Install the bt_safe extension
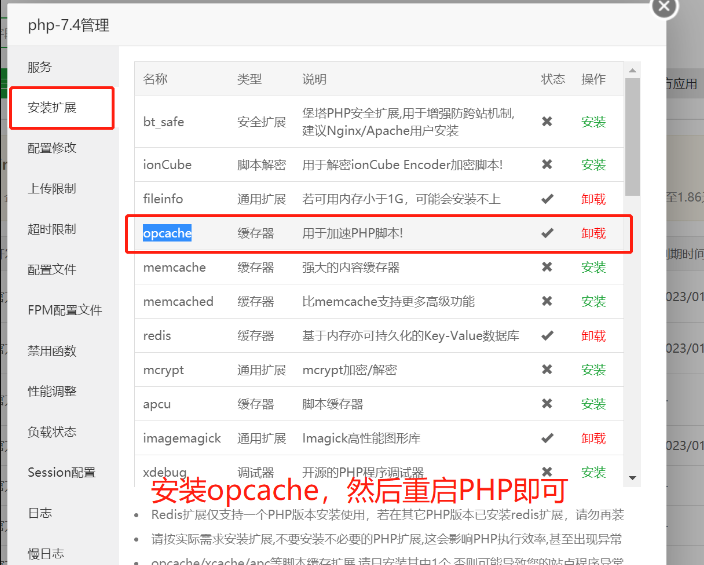The height and width of the screenshot is (565, 704). (x=594, y=122)
